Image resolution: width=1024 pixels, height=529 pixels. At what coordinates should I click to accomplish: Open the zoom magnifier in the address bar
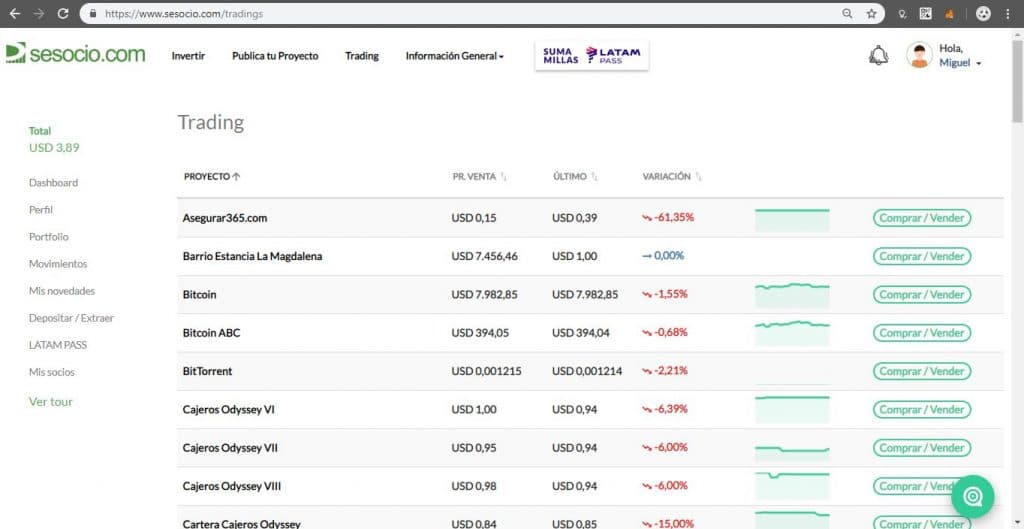pos(847,13)
